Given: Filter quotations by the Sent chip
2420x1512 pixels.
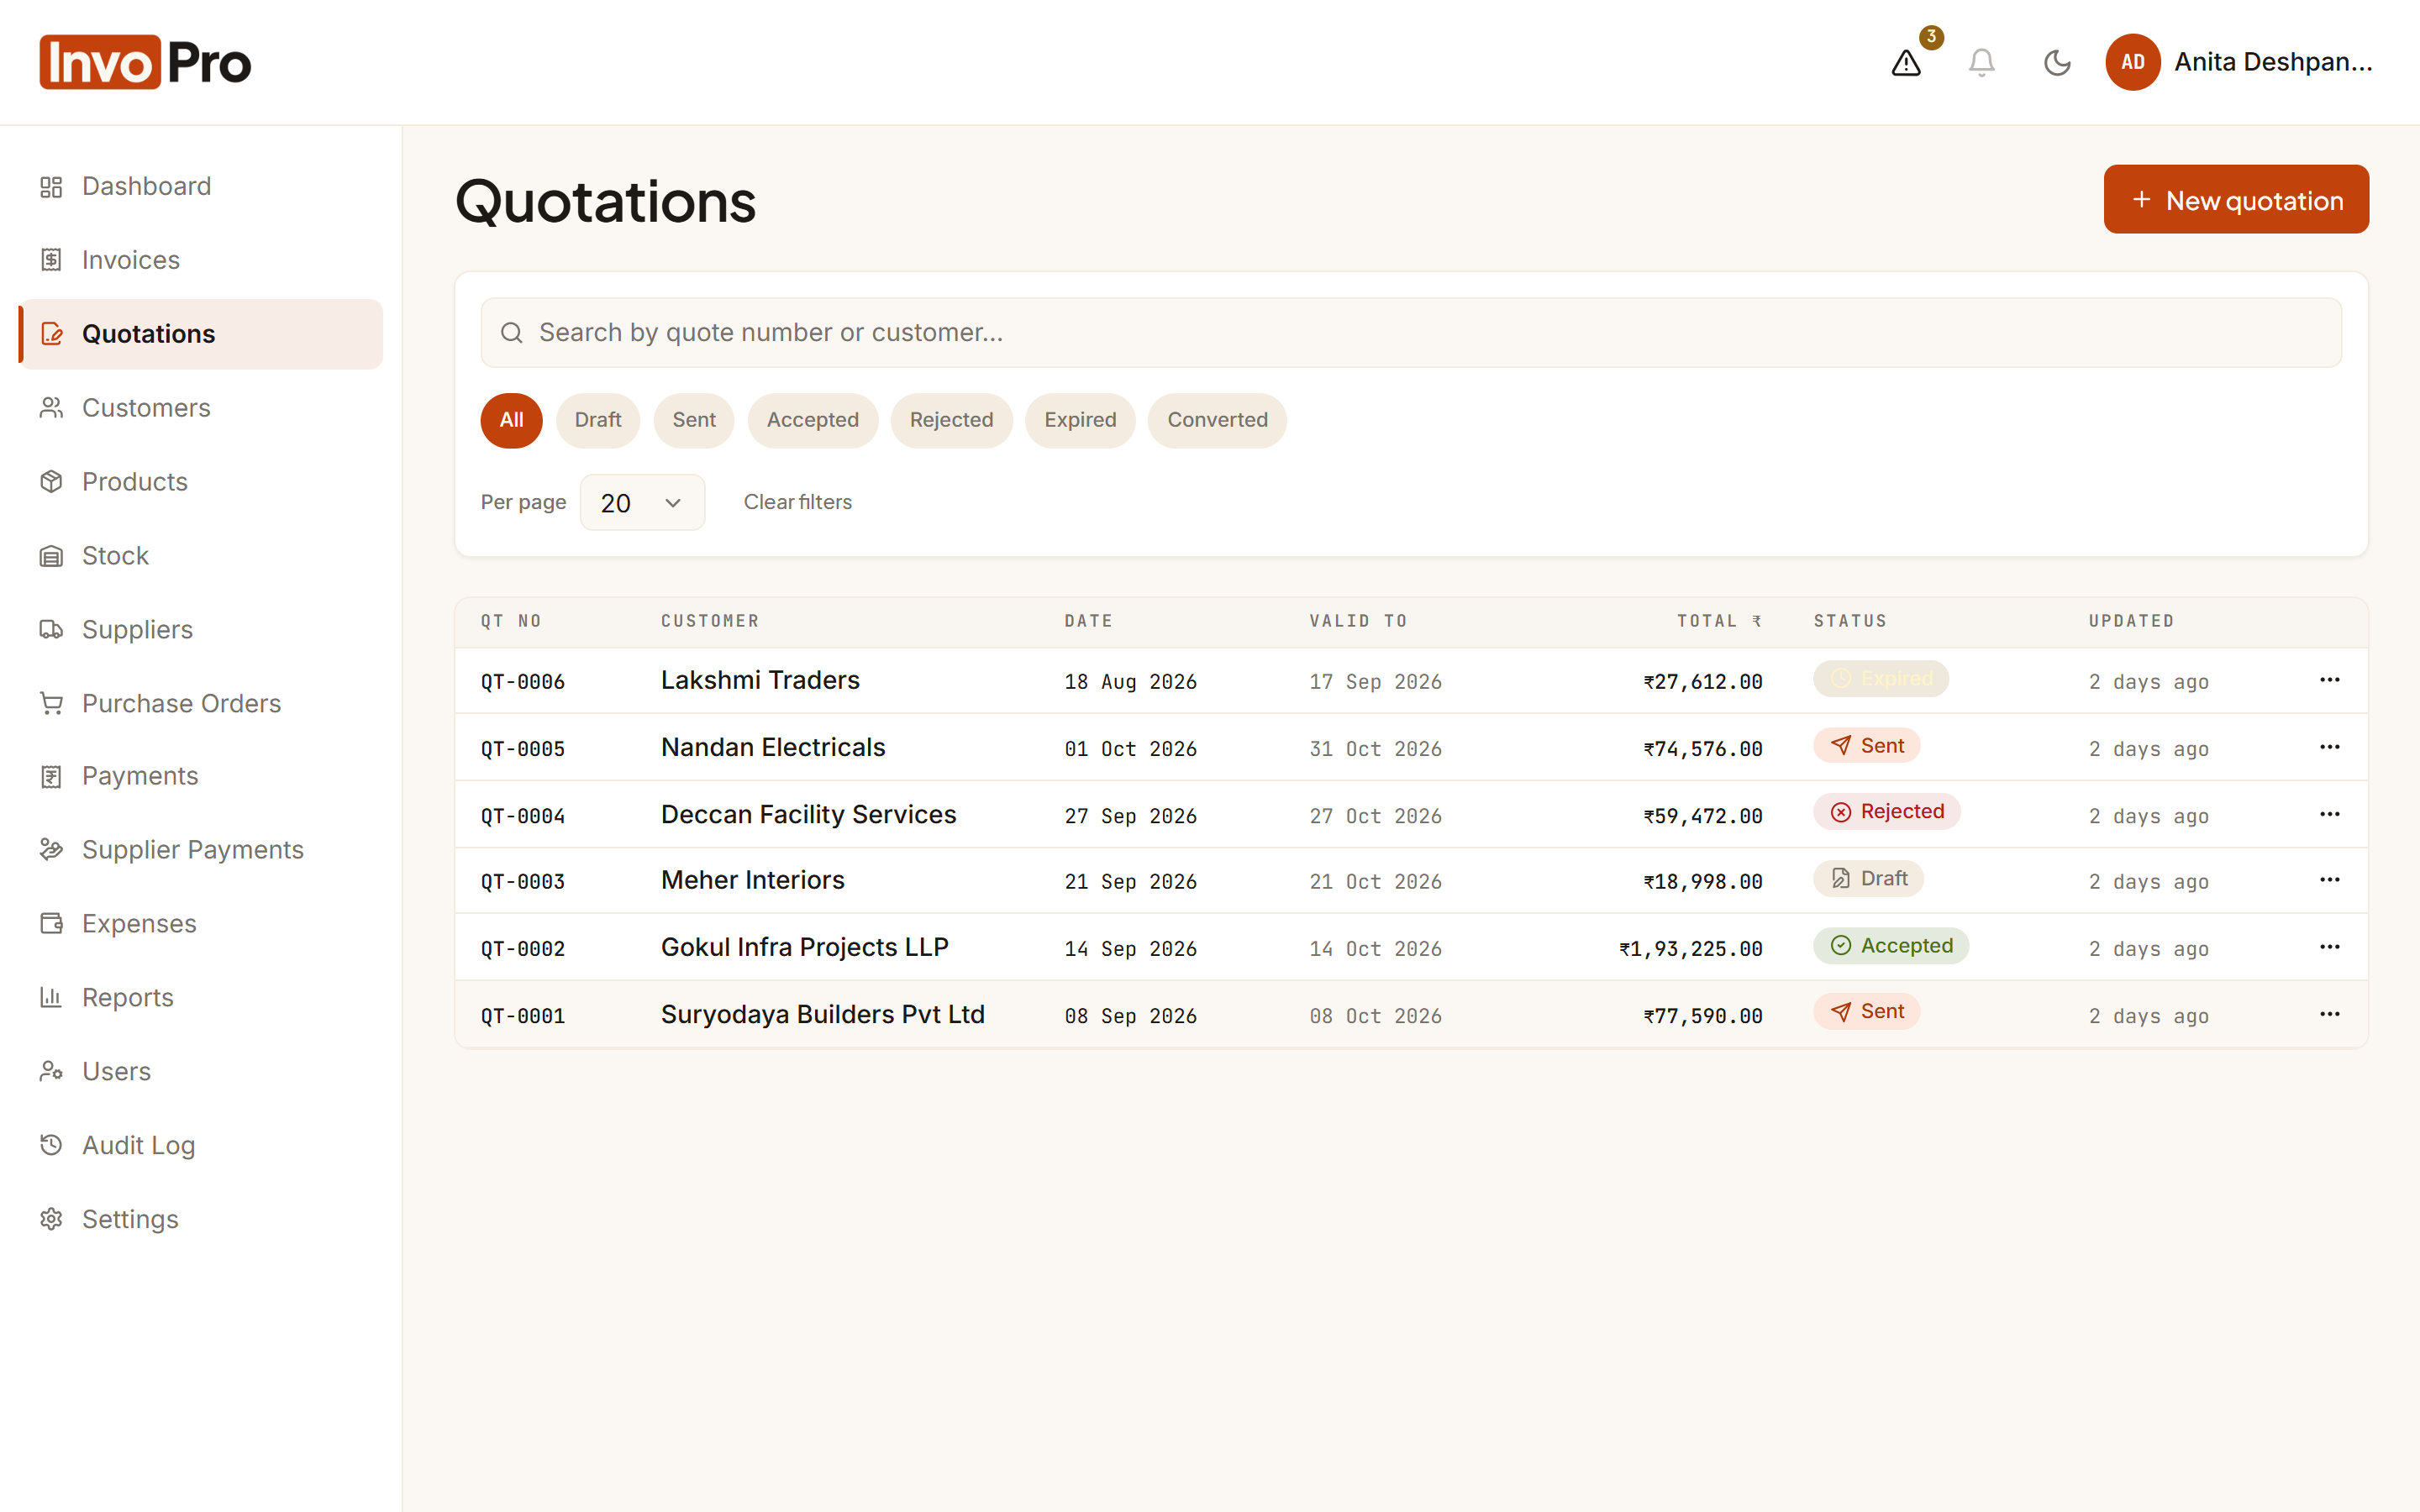Looking at the screenshot, I should coord(694,420).
